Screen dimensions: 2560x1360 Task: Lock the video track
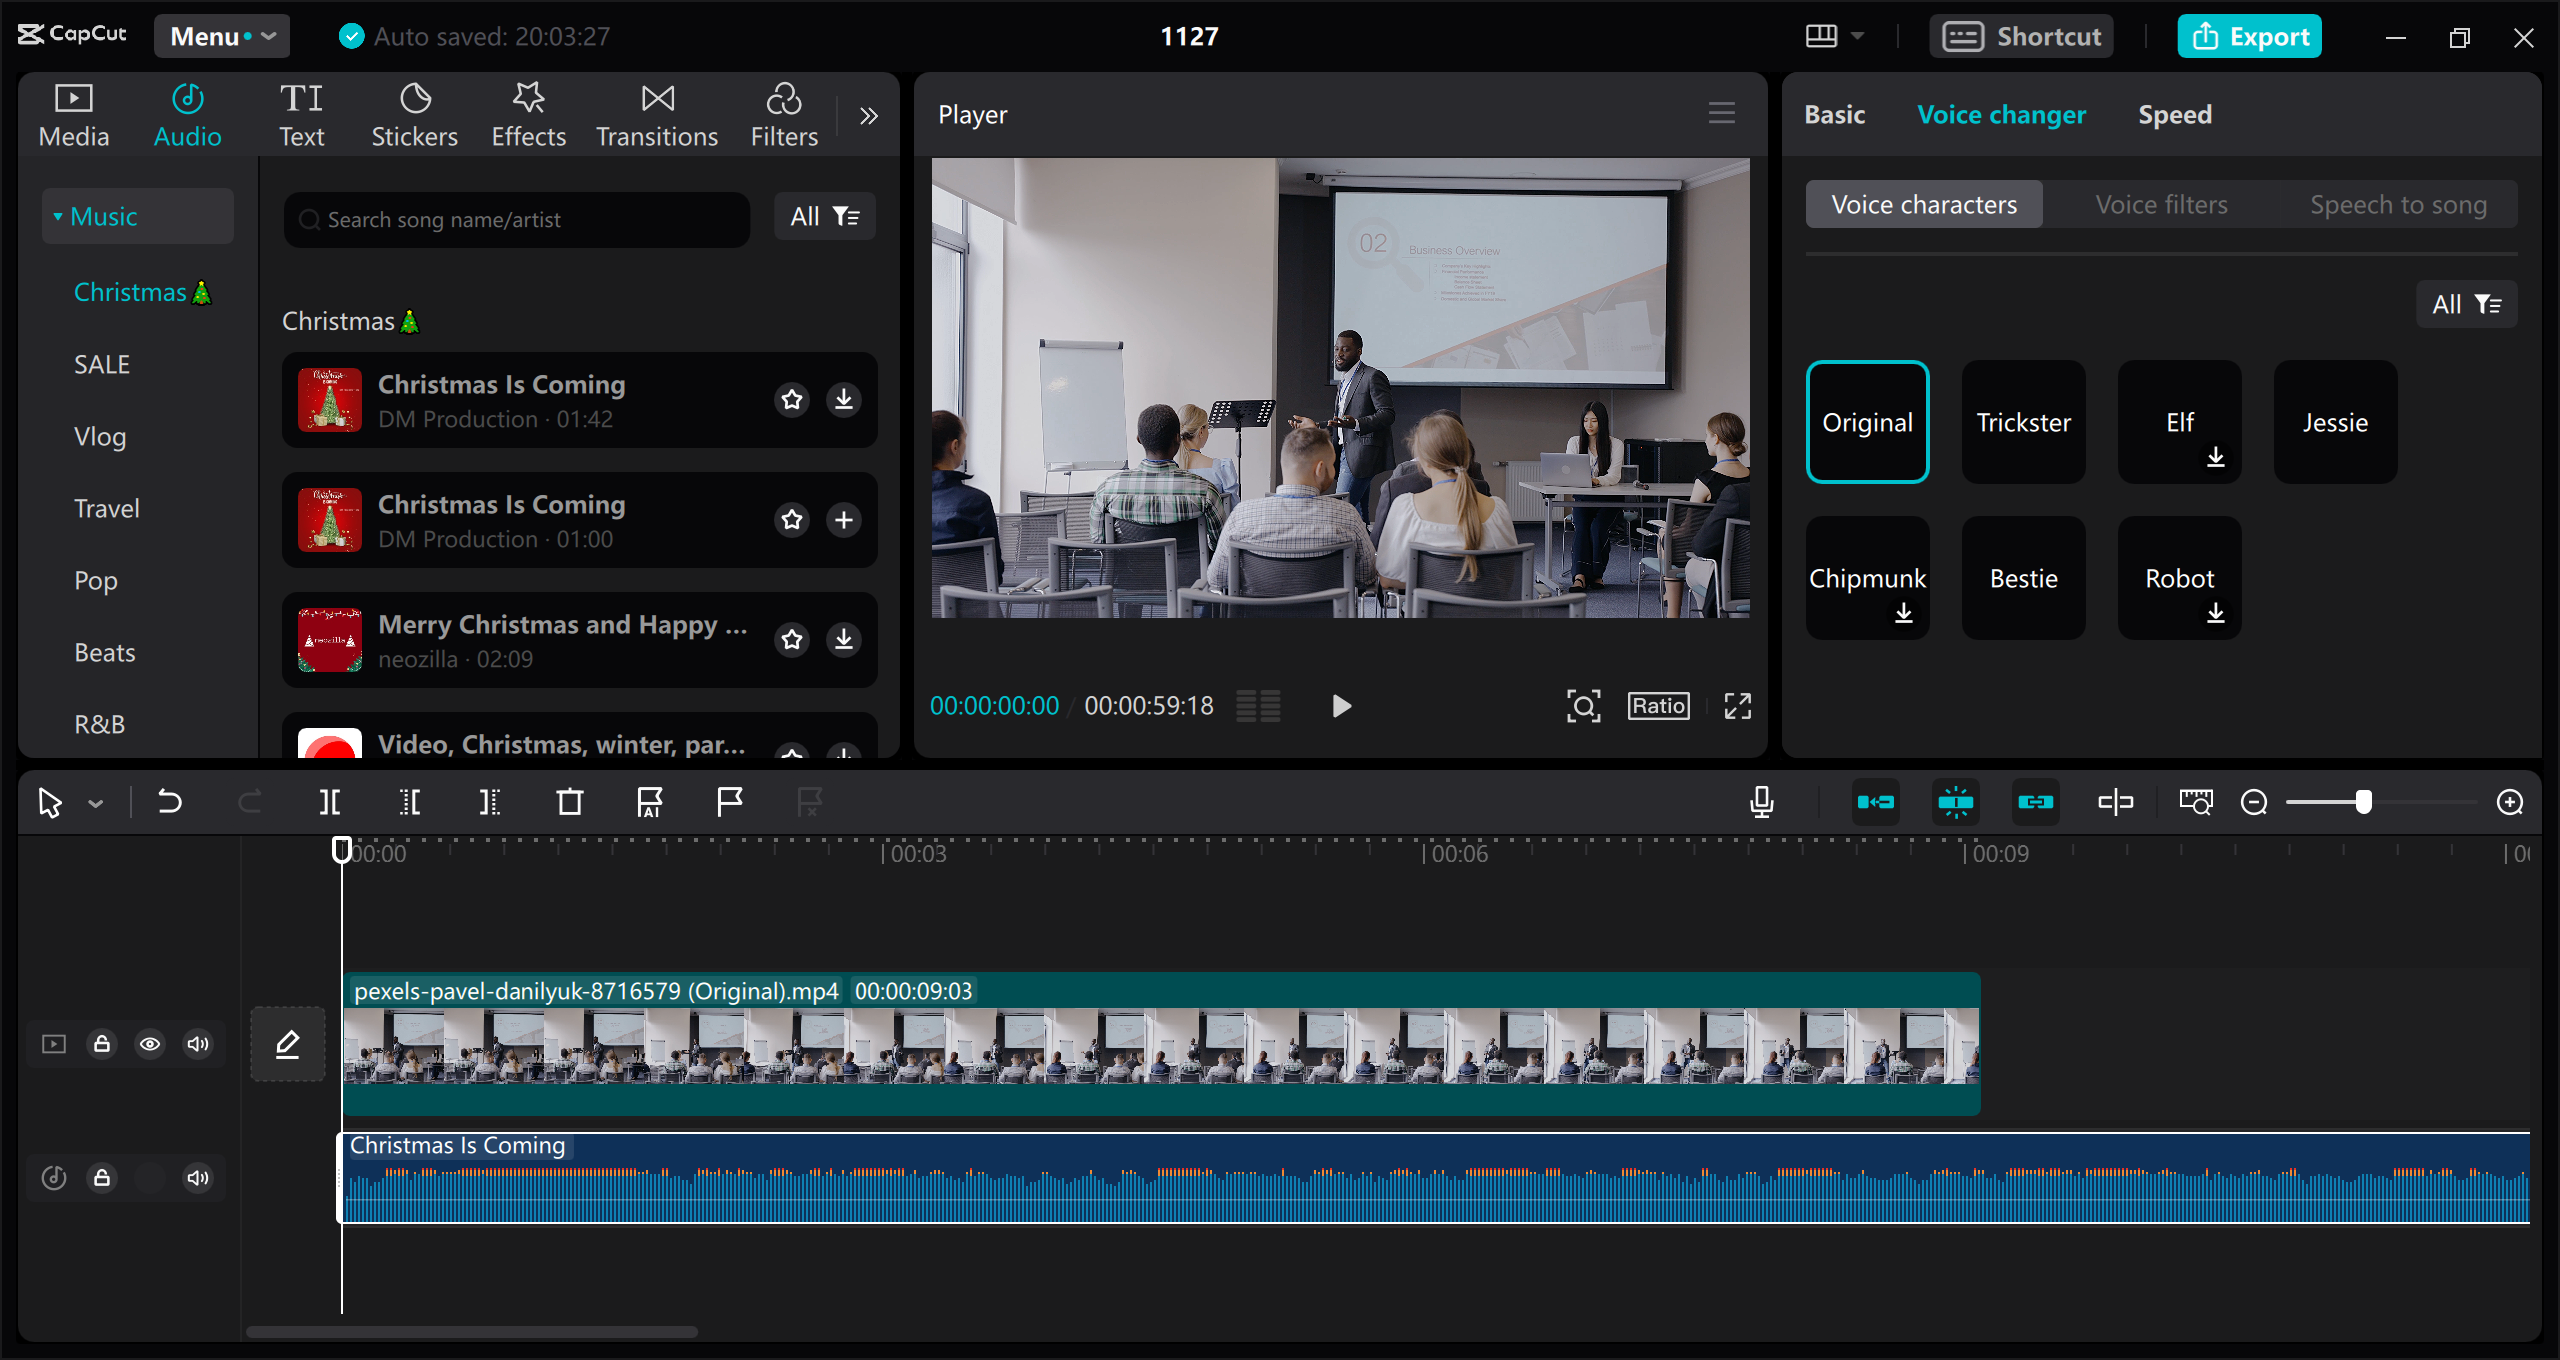(102, 1044)
